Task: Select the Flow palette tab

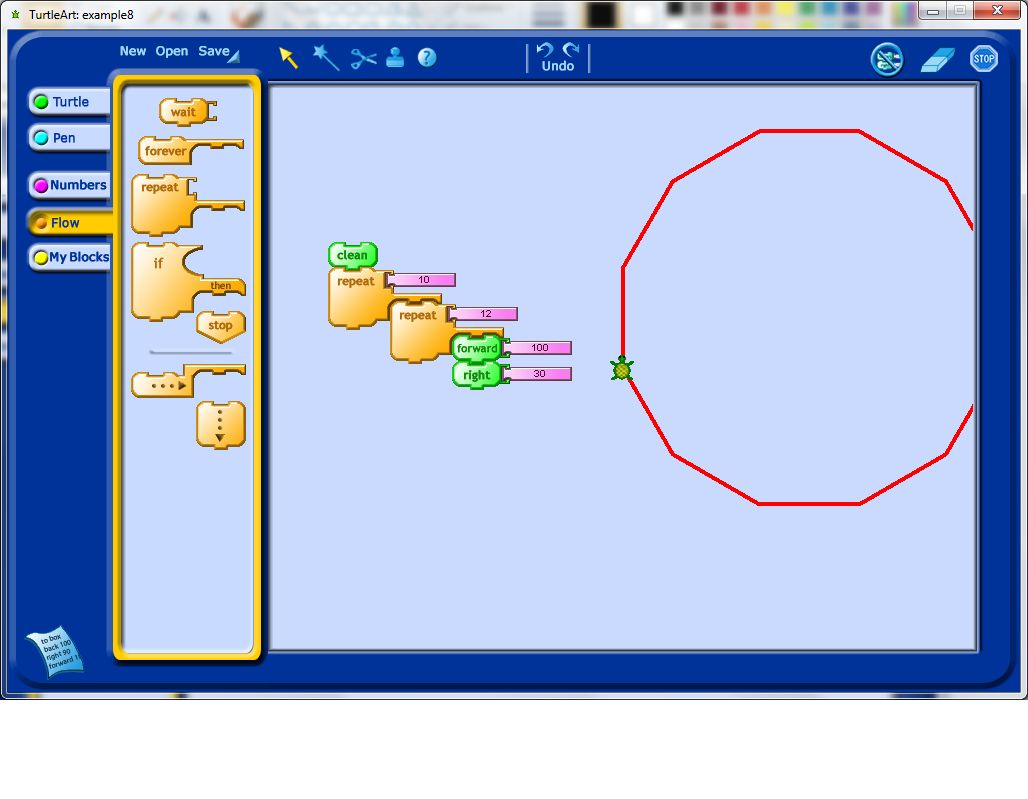Action: [70, 223]
